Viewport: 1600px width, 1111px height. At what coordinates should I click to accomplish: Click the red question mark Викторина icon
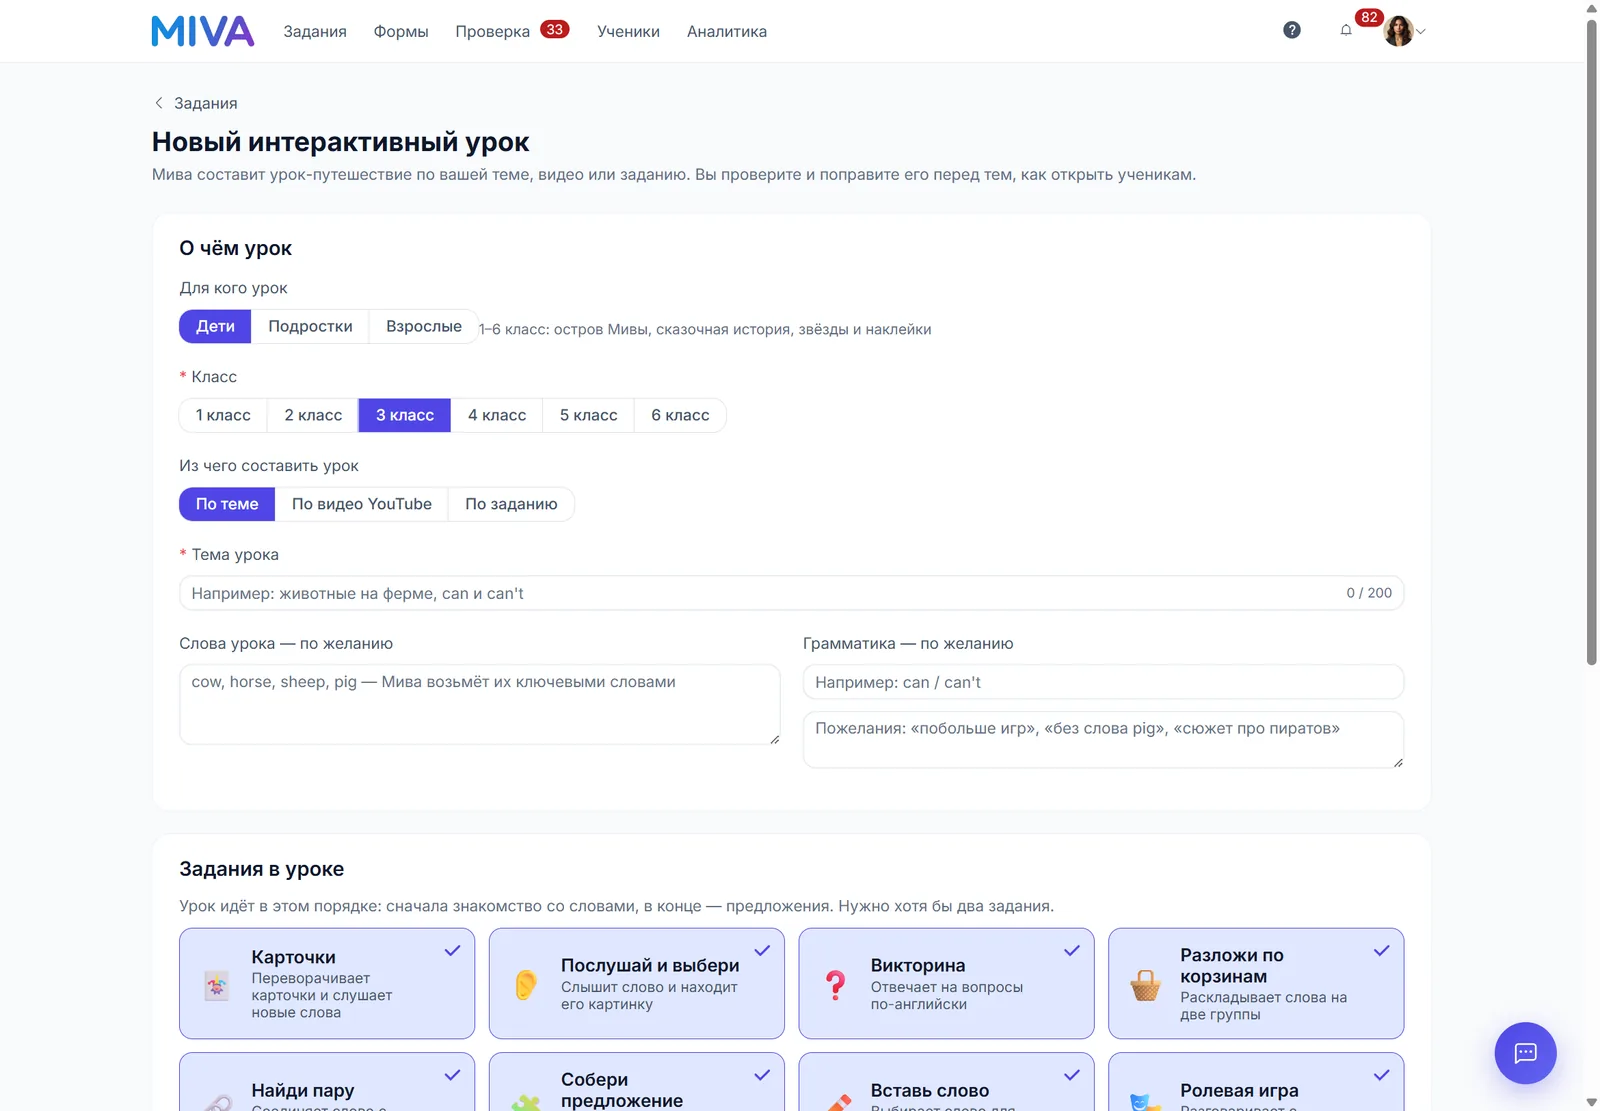tap(836, 985)
